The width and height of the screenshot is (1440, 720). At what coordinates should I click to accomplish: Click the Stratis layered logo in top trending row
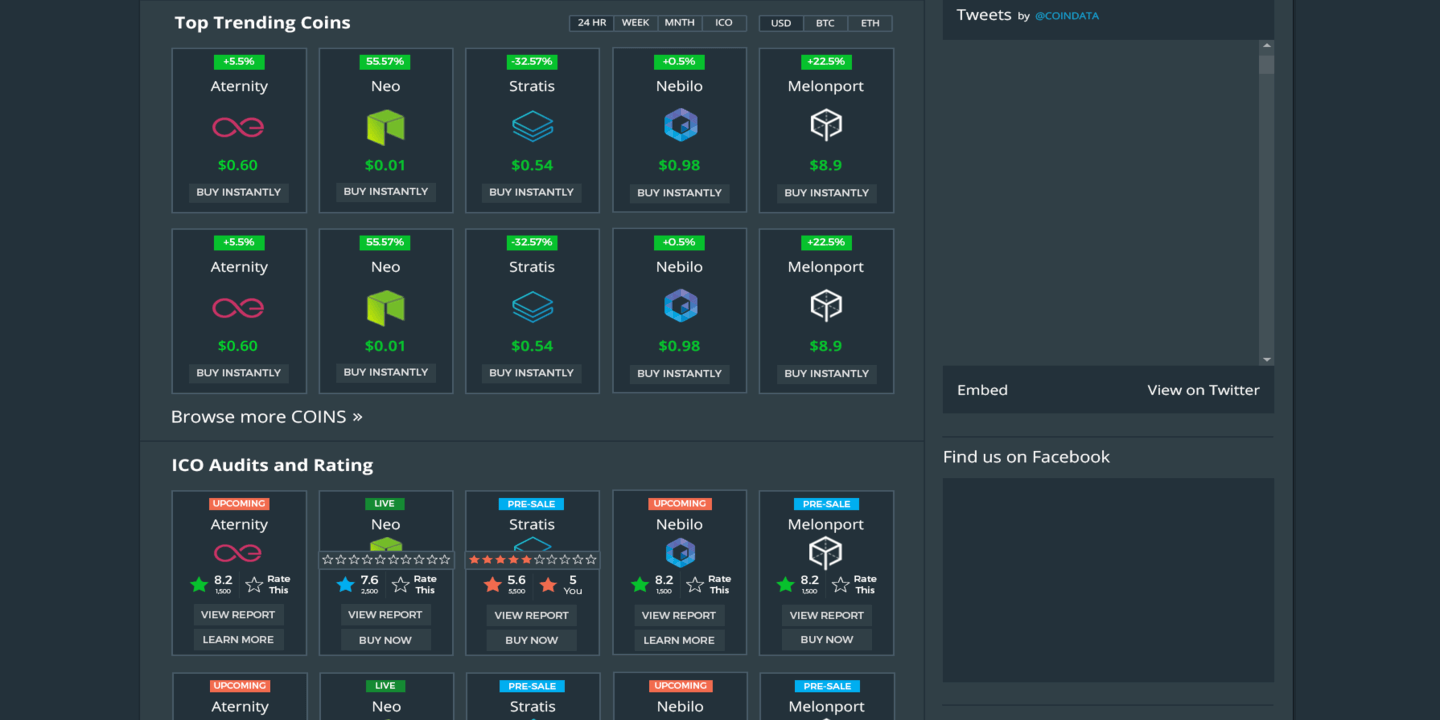pyautogui.click(x=532, y=127)
